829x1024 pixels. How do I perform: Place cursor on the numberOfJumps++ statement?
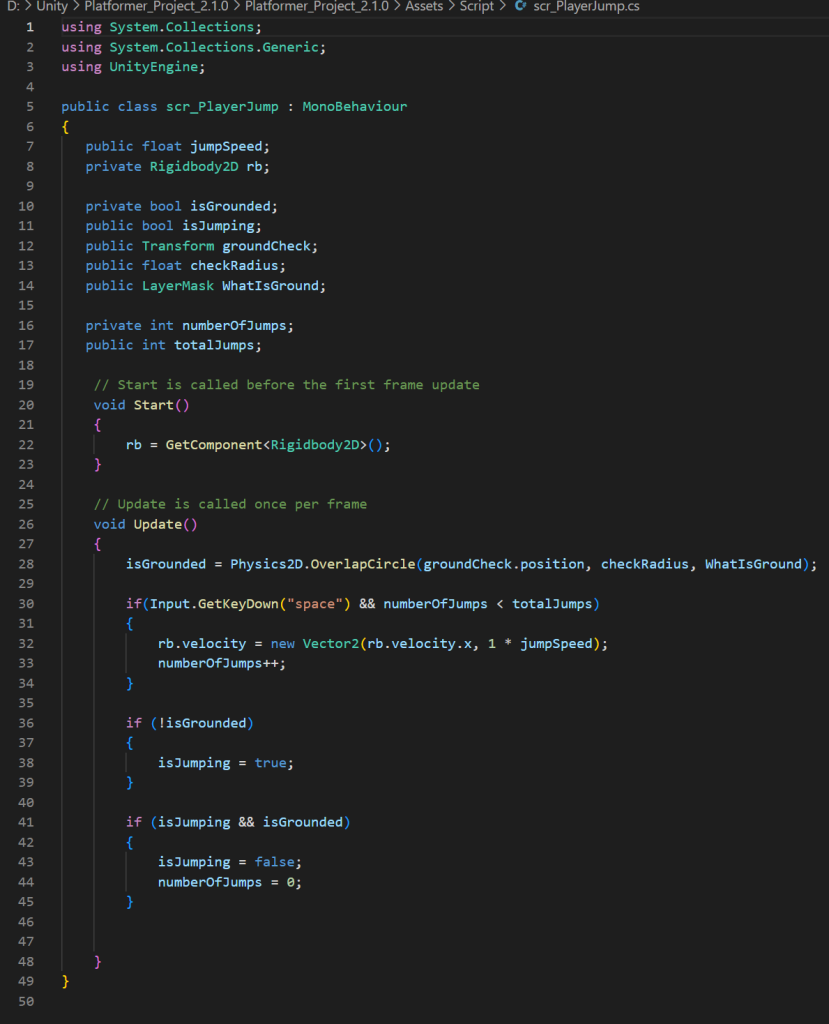(x=220, y=664)
